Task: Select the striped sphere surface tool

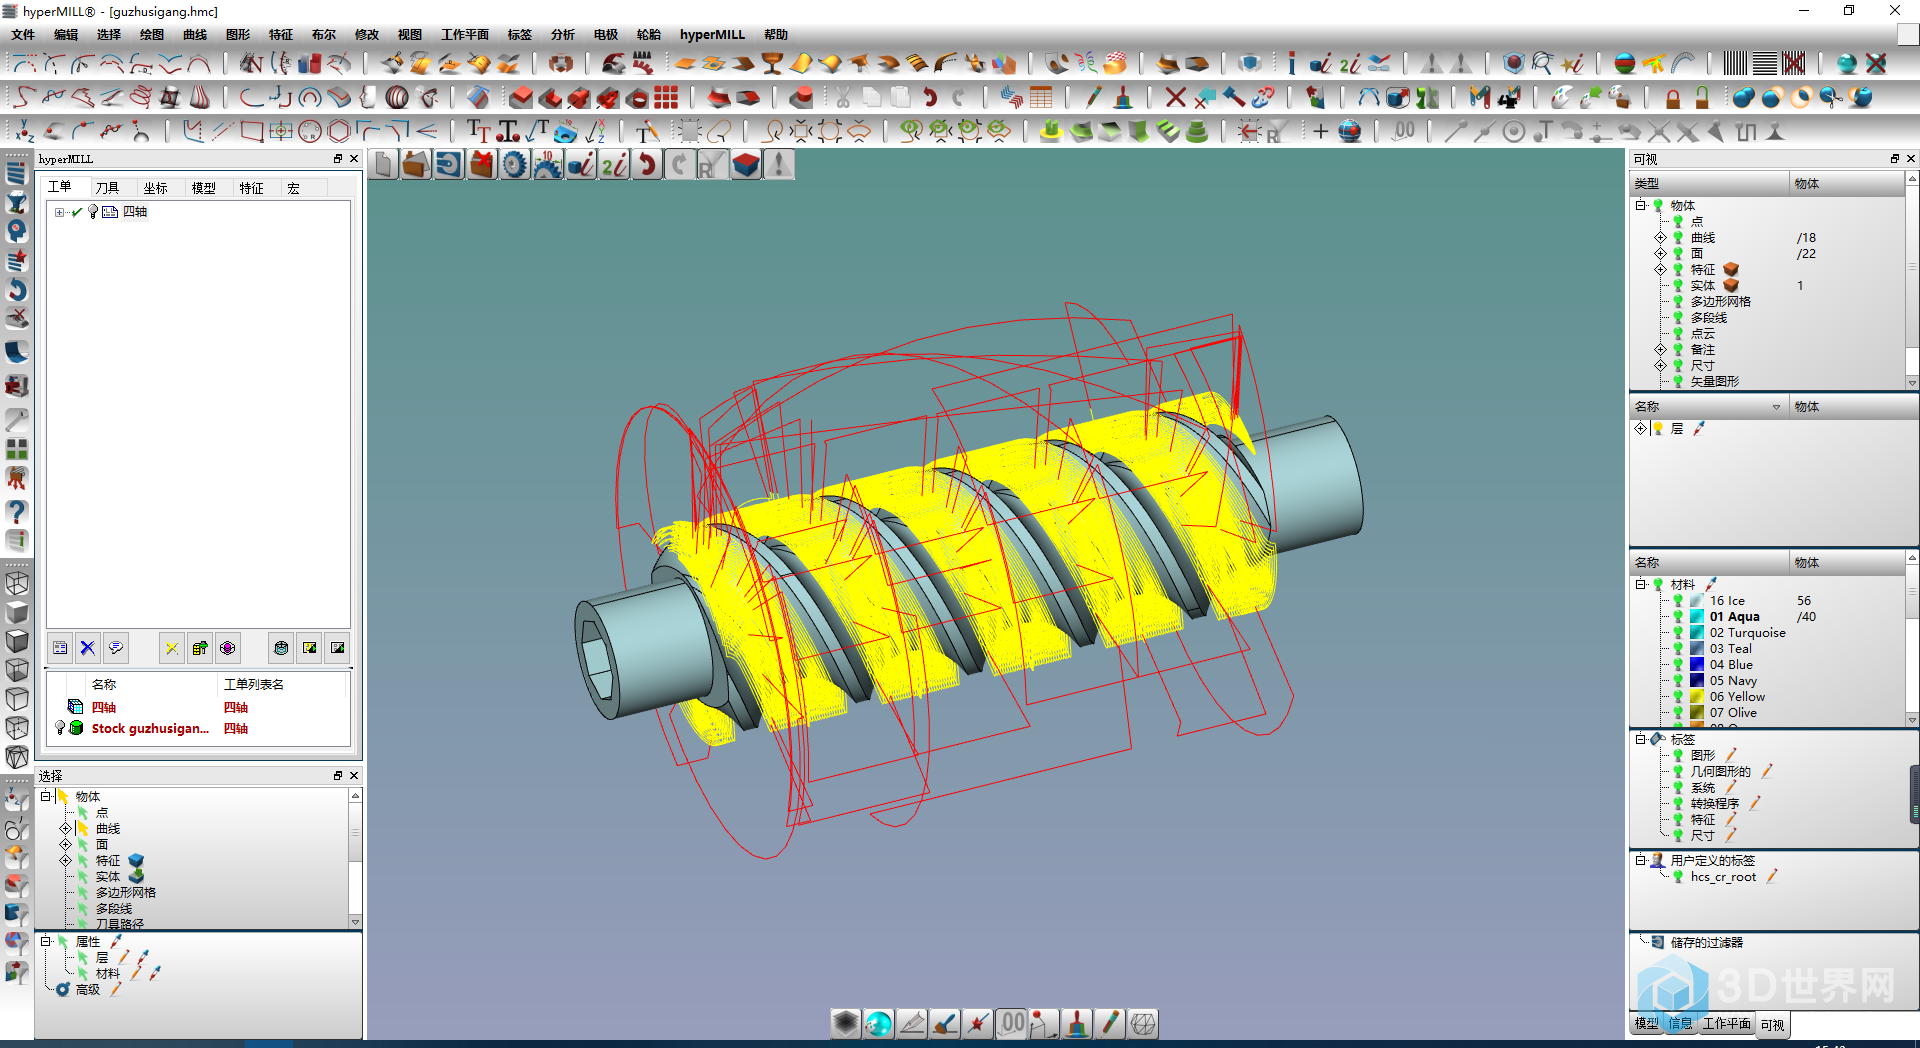Action: click(397, 97)
